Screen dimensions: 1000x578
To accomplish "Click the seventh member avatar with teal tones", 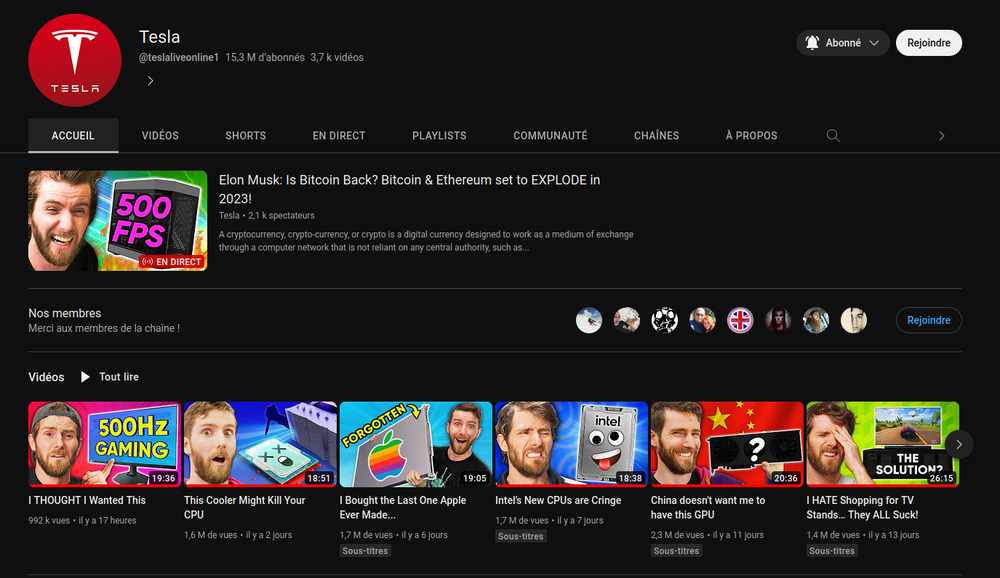I will (x=816, y=320).
